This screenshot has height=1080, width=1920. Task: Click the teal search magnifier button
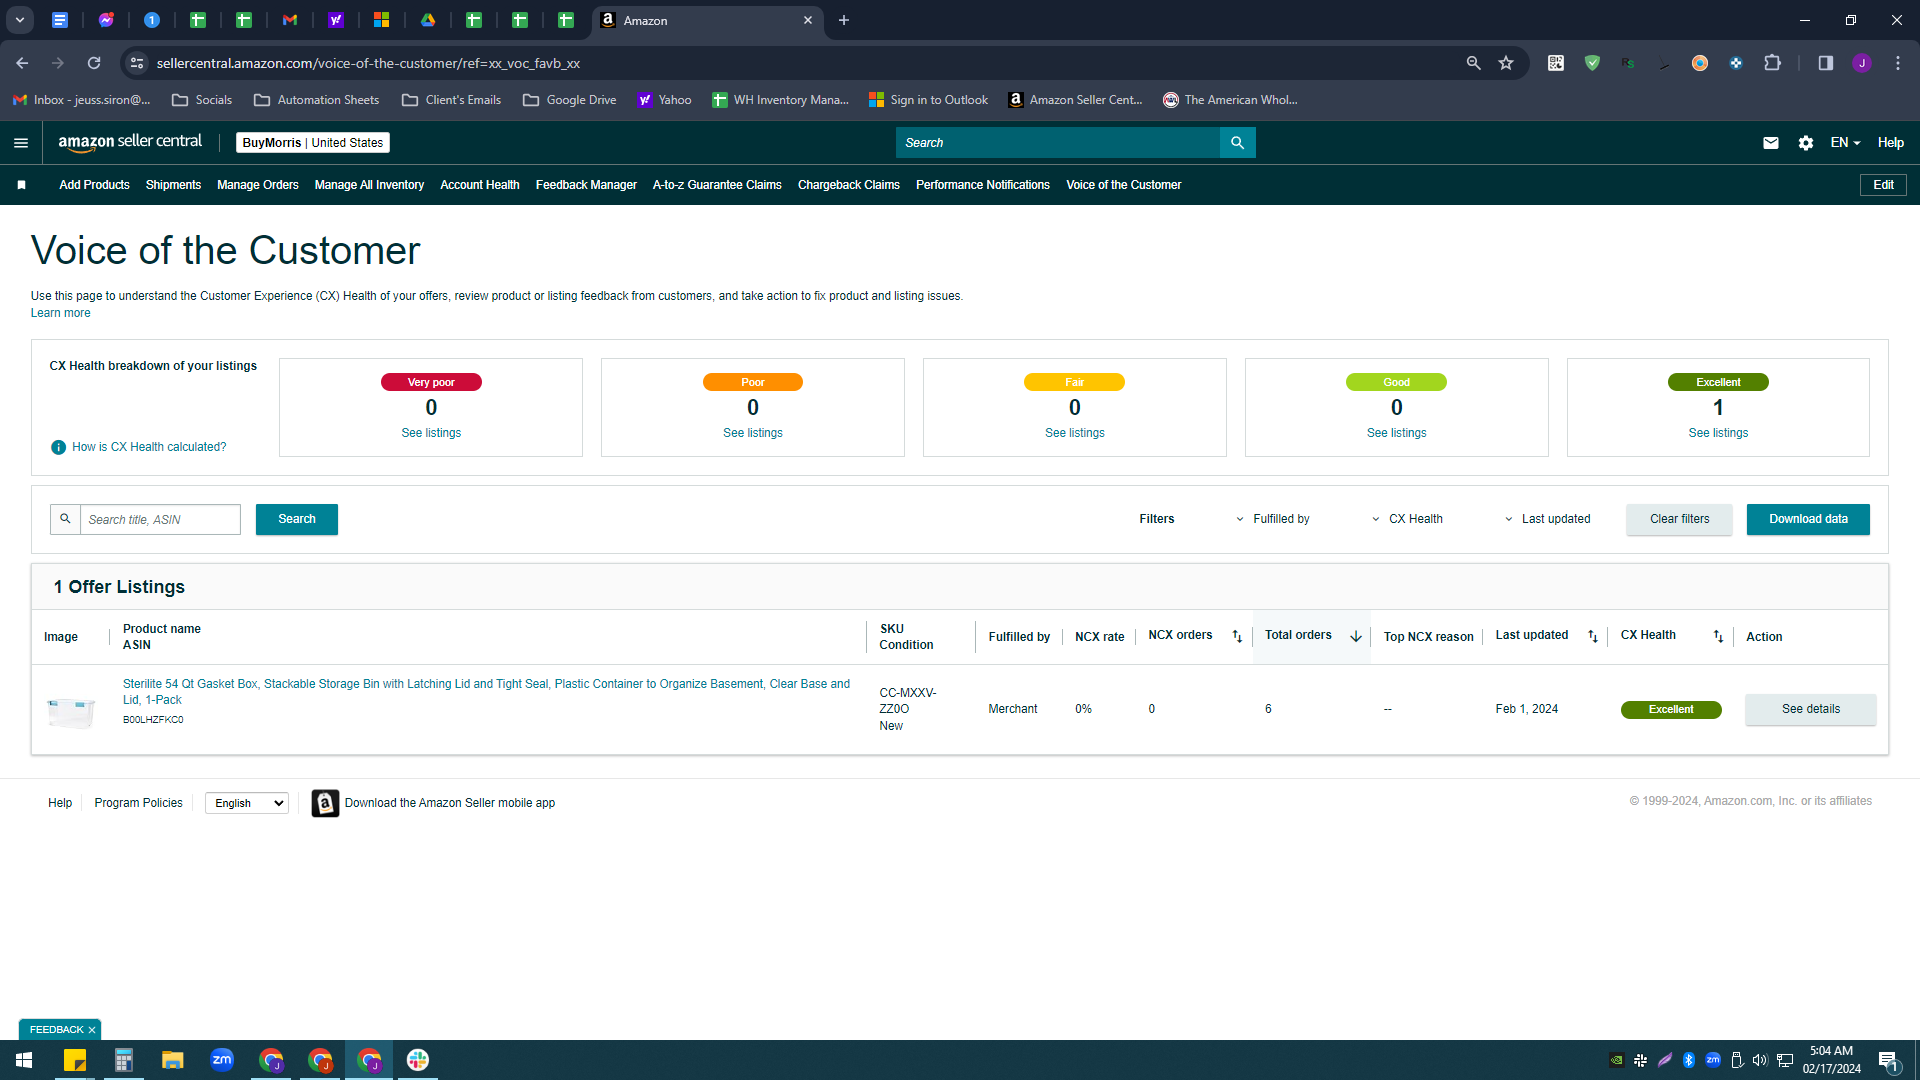coord(1237,143)
